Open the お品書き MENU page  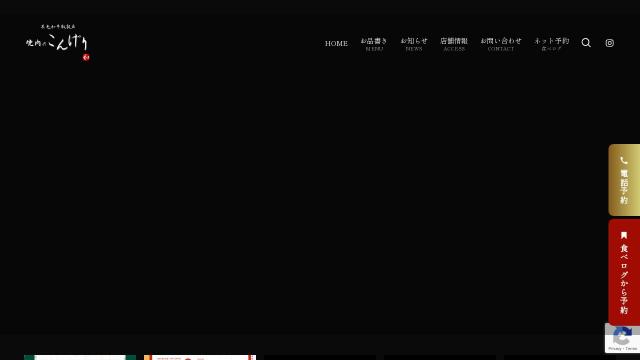(x=374, y=44)
